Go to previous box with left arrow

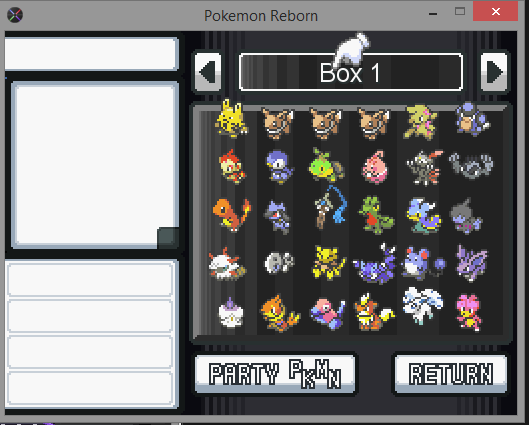tap(208, 72)
